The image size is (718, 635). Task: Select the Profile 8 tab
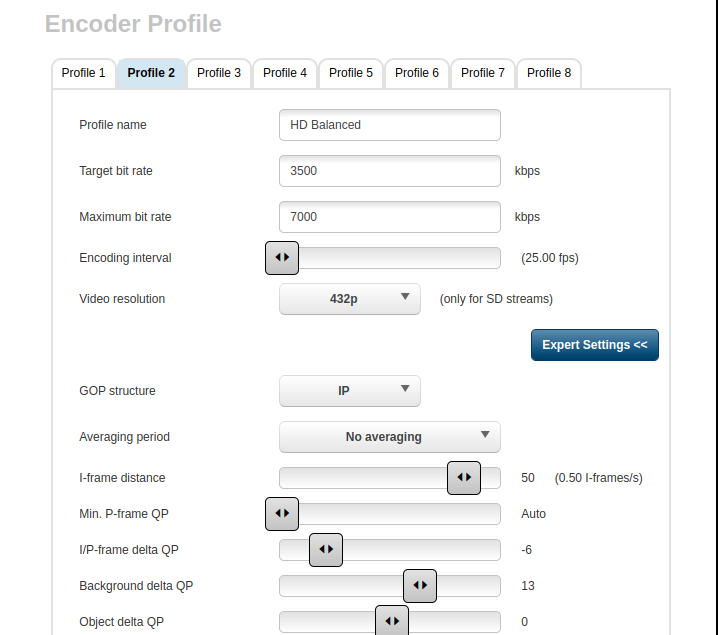(x=549, y=73)
